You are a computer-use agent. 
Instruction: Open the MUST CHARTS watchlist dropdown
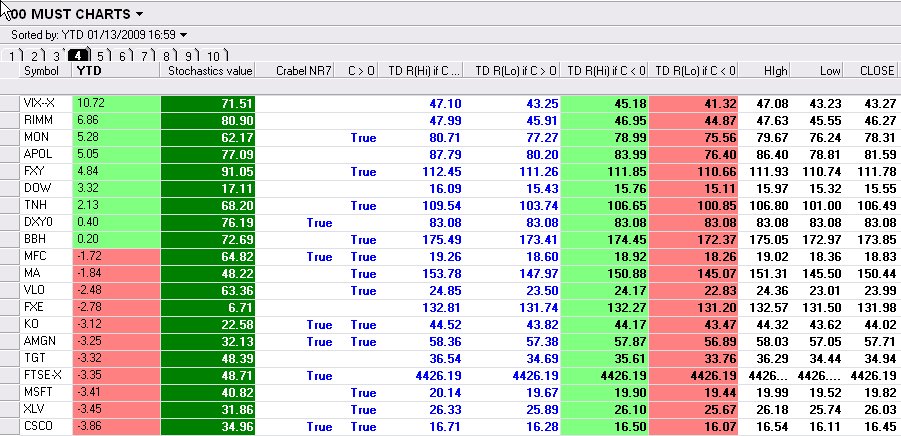[x=138, y=13]
